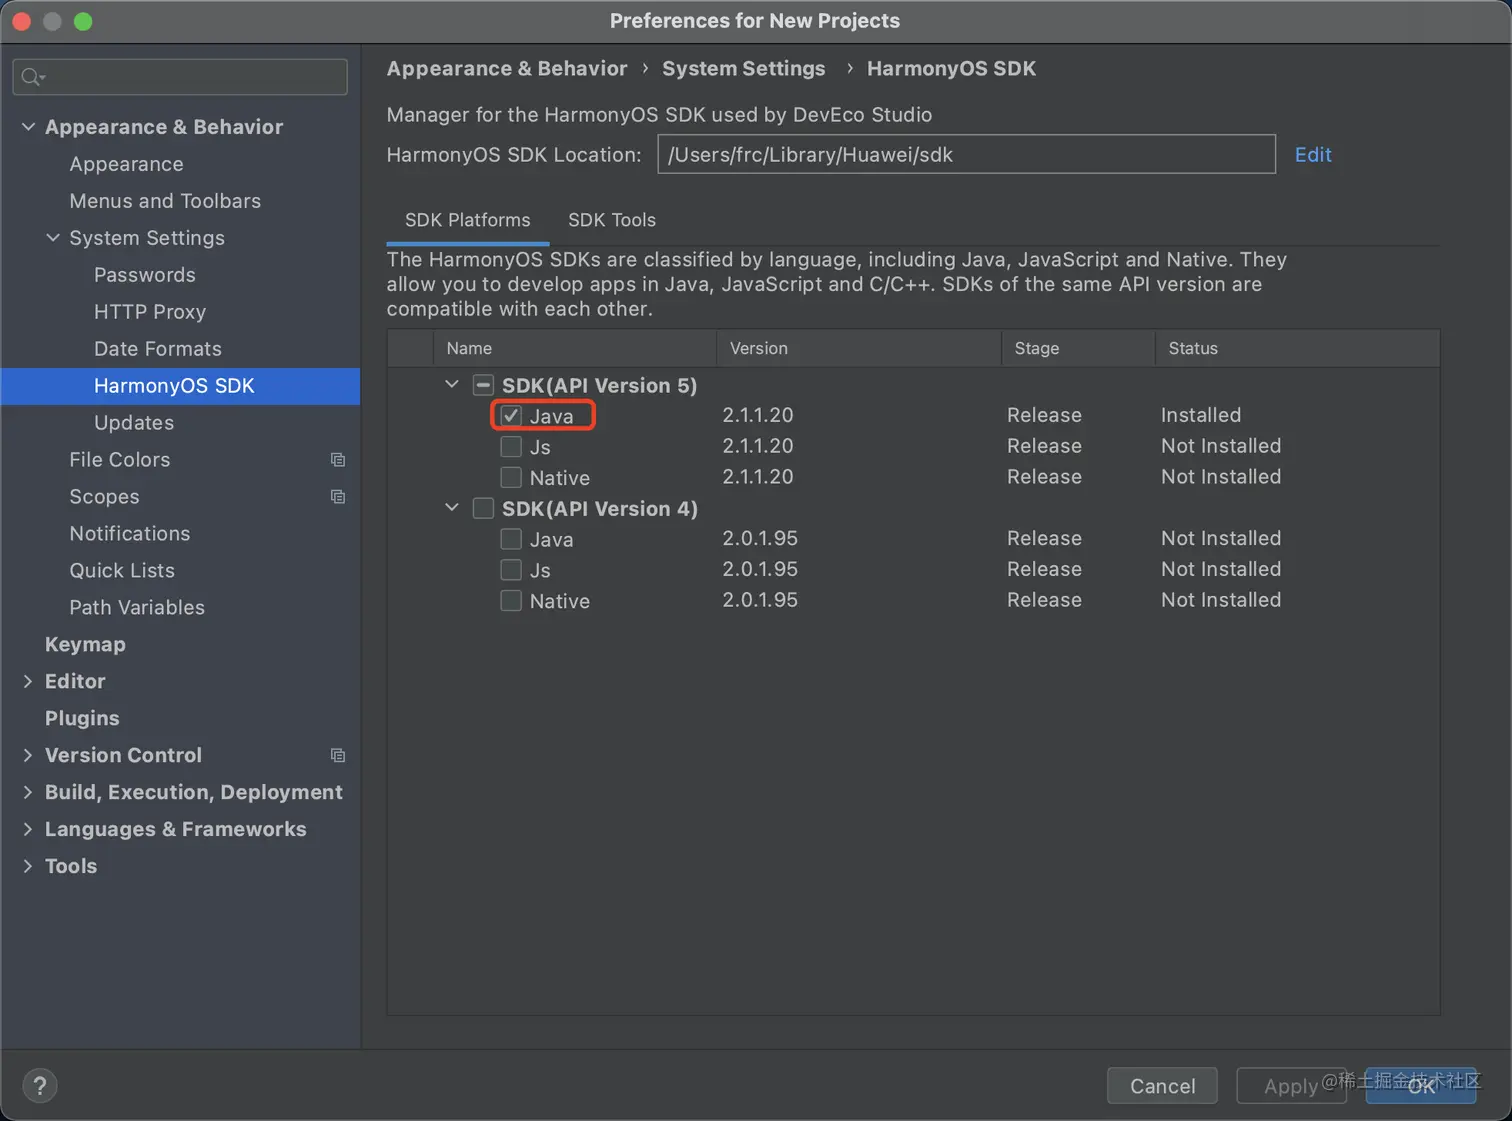Viewport: 1512px width, 1121px height.
Task: Check the Native checkbox under API Version 5
Action: 511,478
